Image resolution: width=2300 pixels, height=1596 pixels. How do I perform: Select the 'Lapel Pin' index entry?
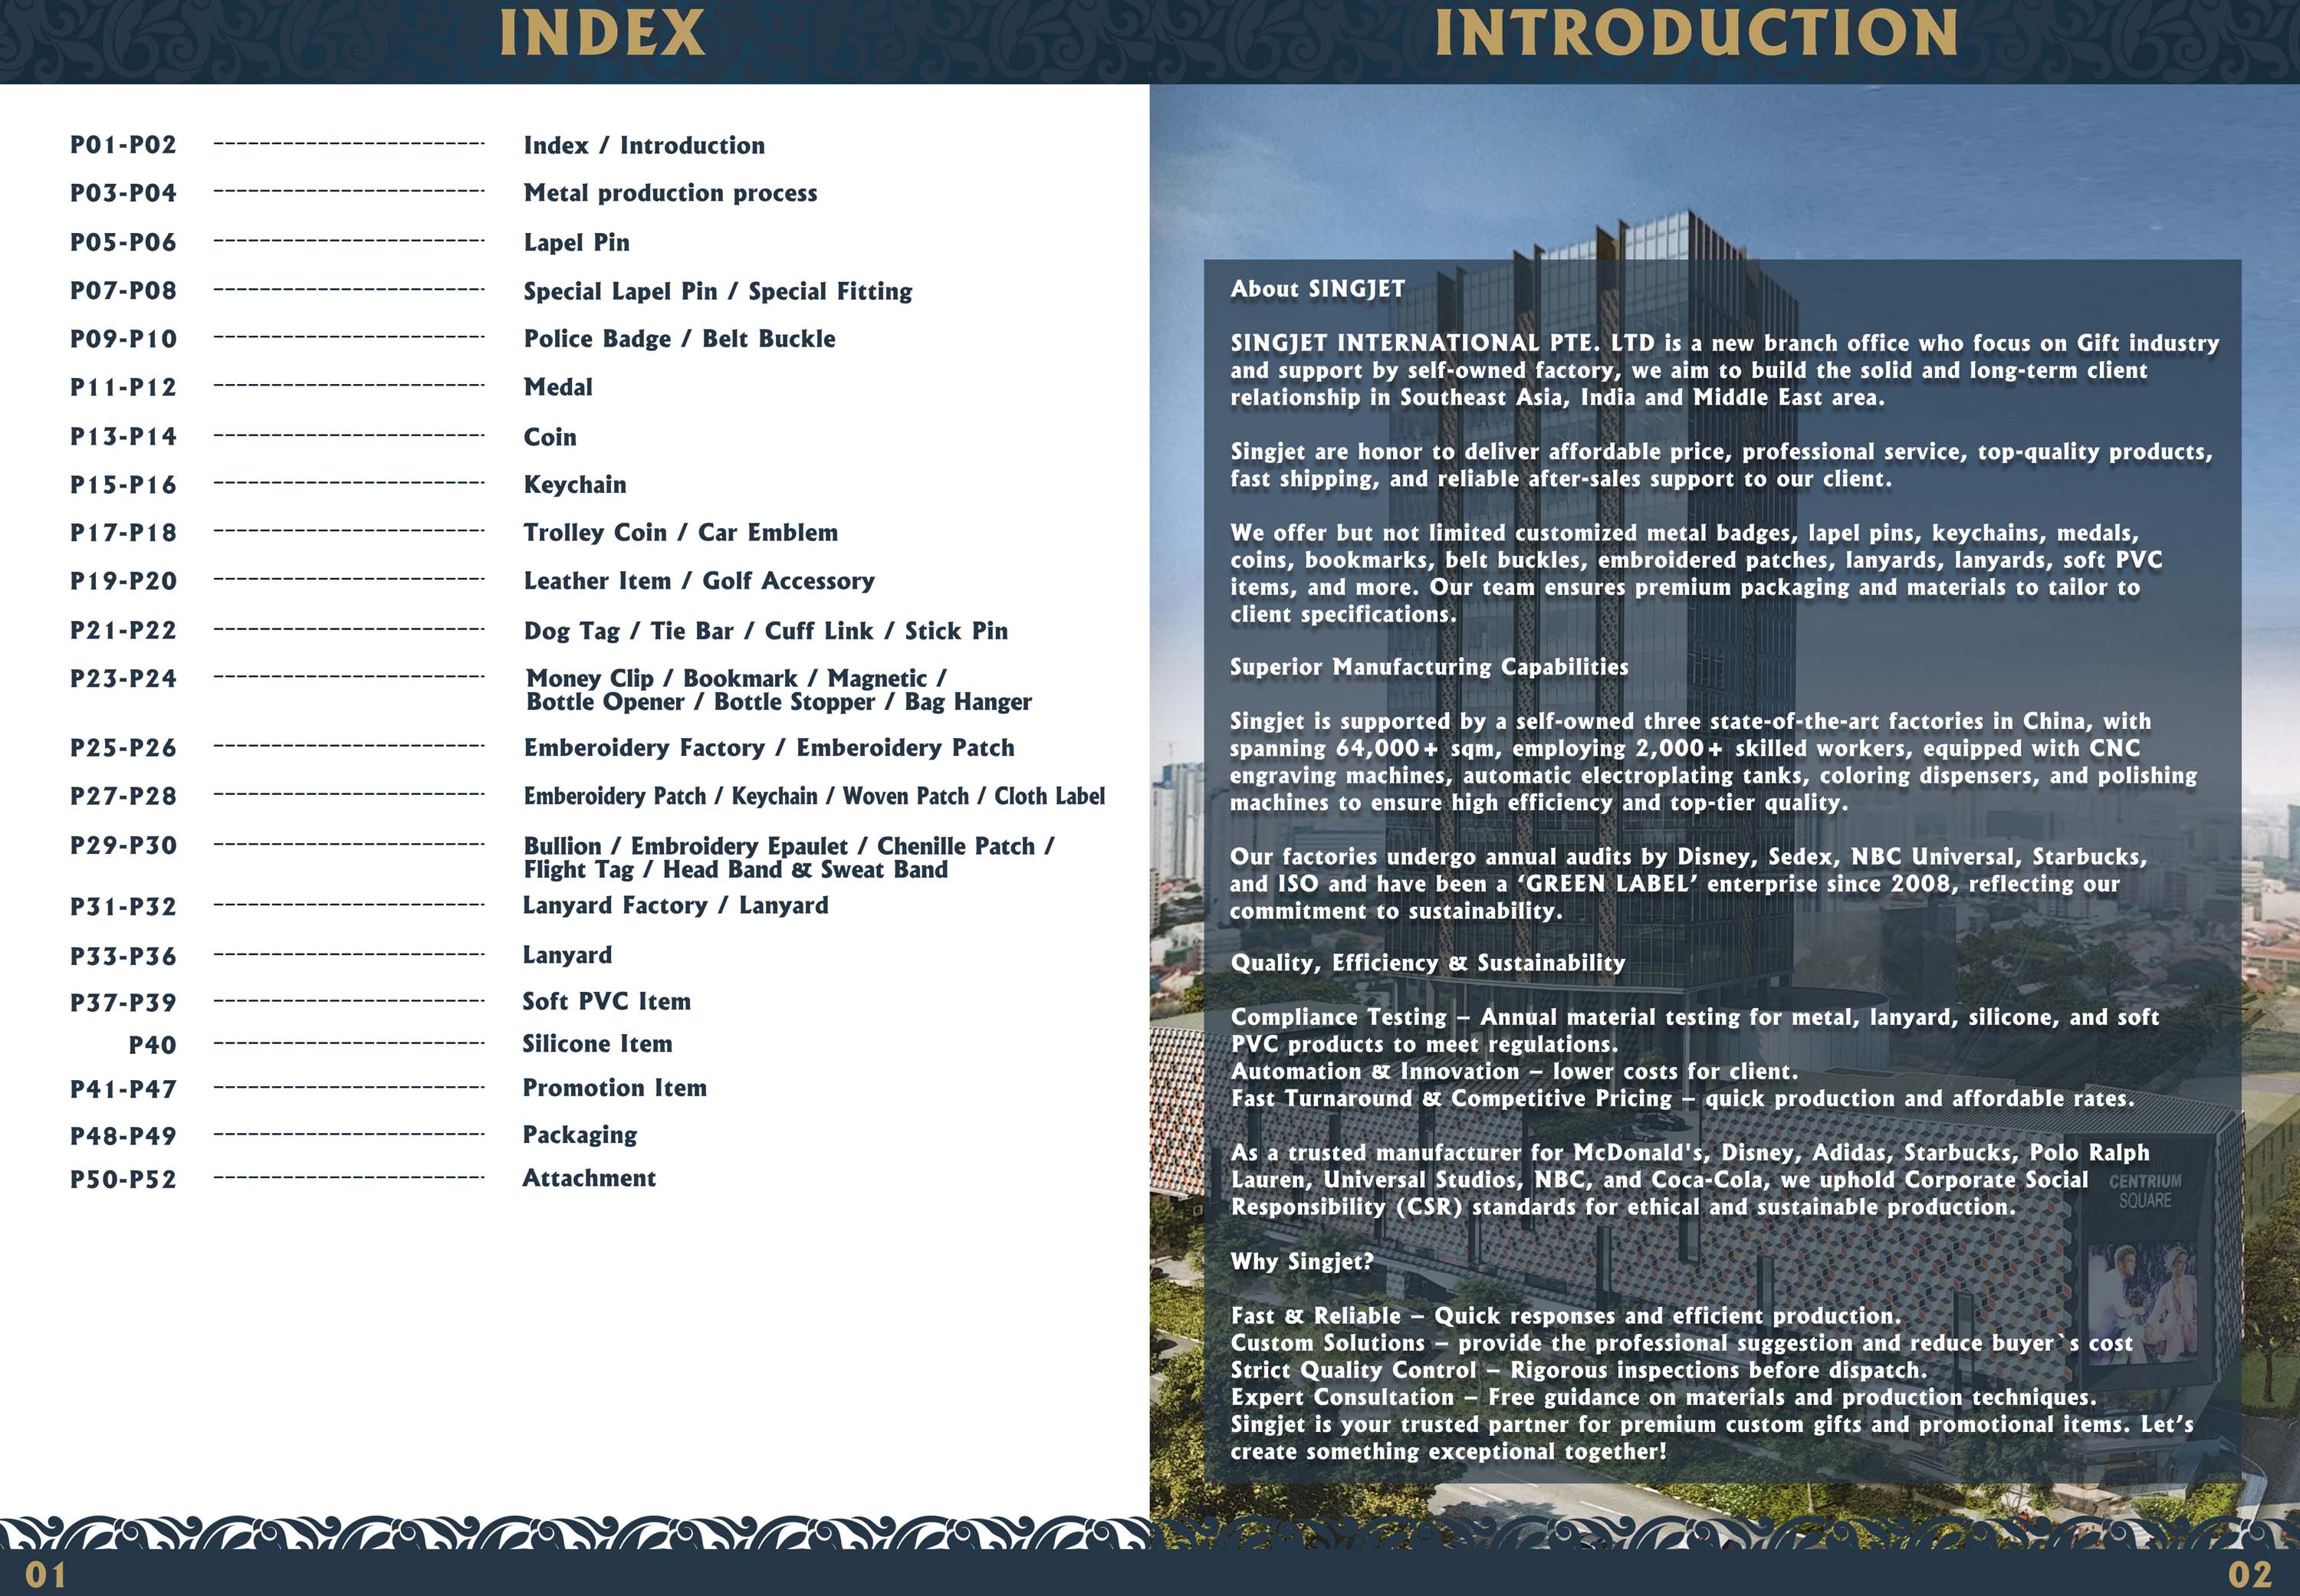coord(576,242)
